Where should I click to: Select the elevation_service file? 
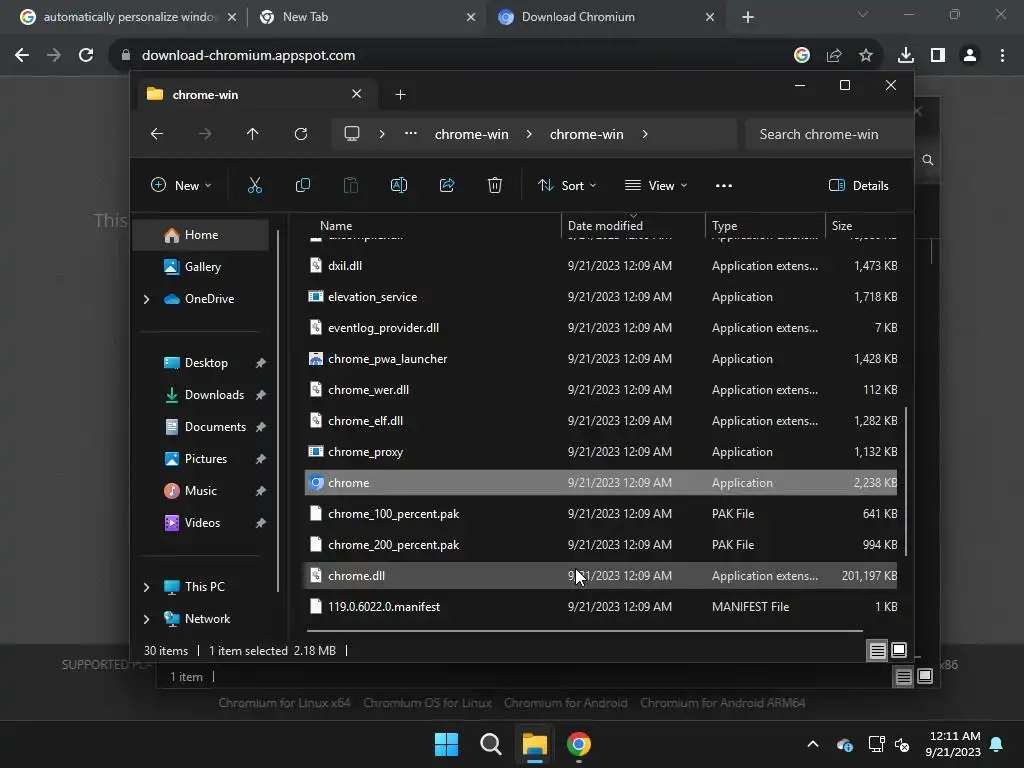click(601, 297)
